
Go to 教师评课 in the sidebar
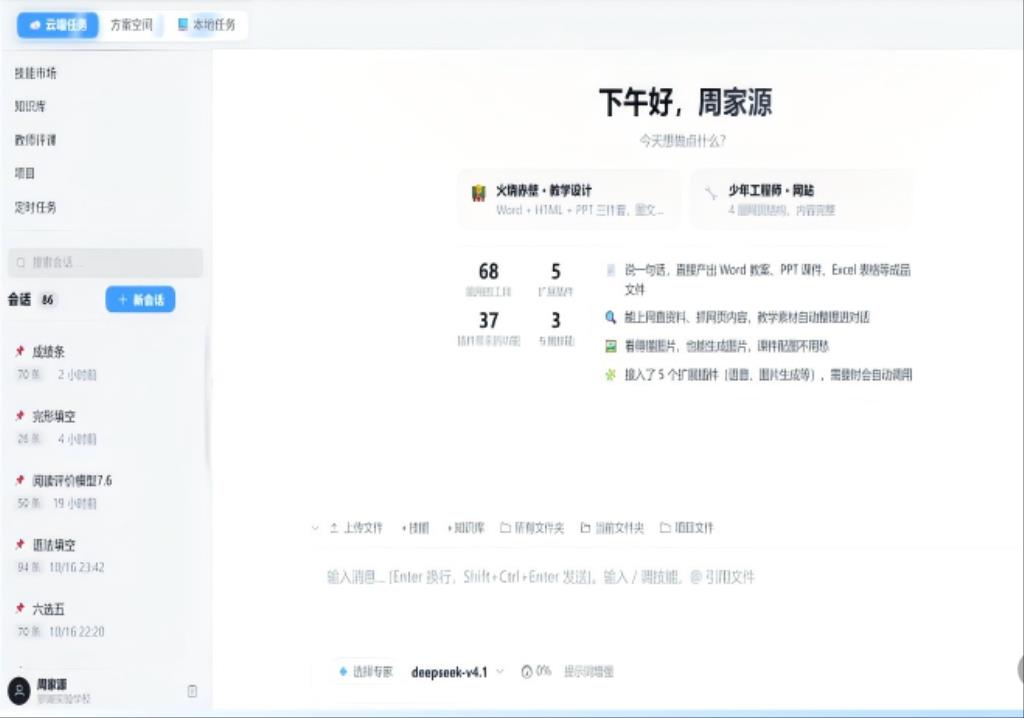[35, 140]
